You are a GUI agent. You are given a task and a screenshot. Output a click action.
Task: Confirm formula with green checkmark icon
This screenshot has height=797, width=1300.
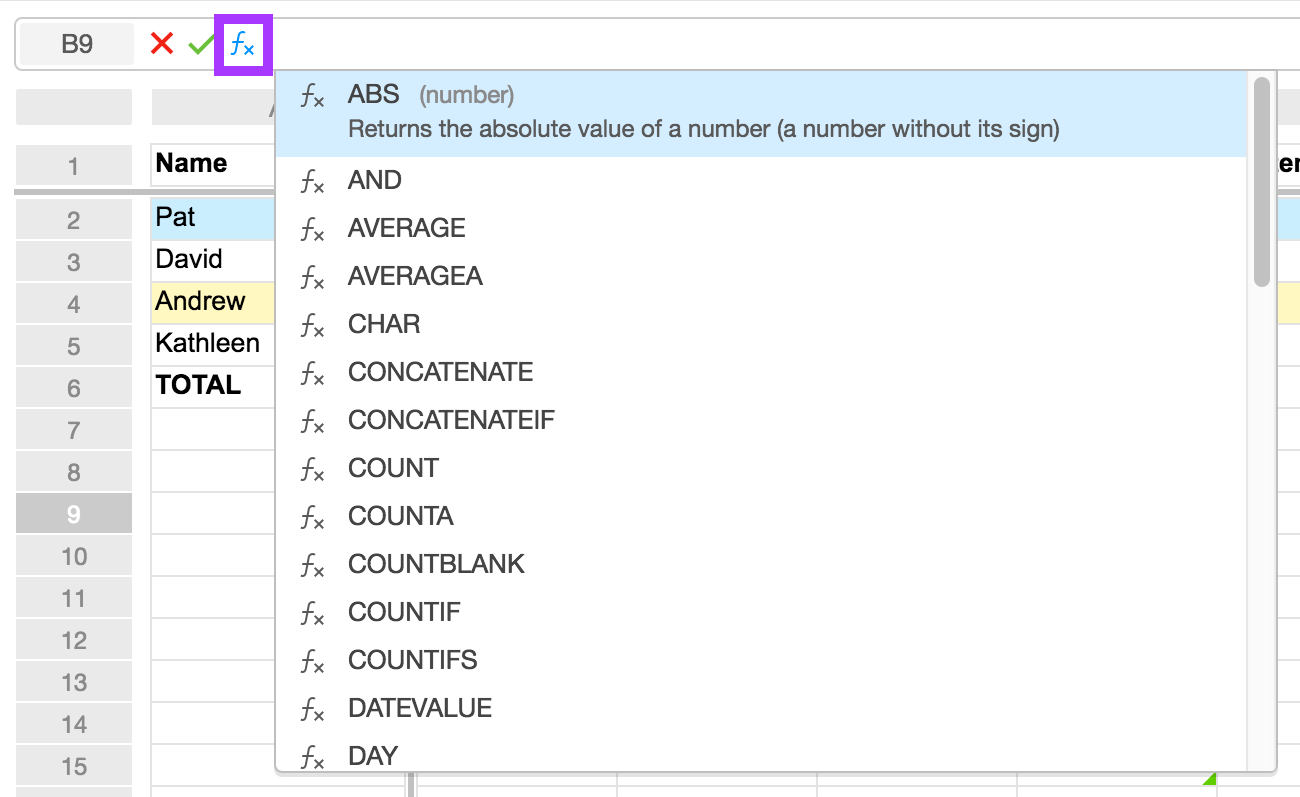[x=198, y=43]
